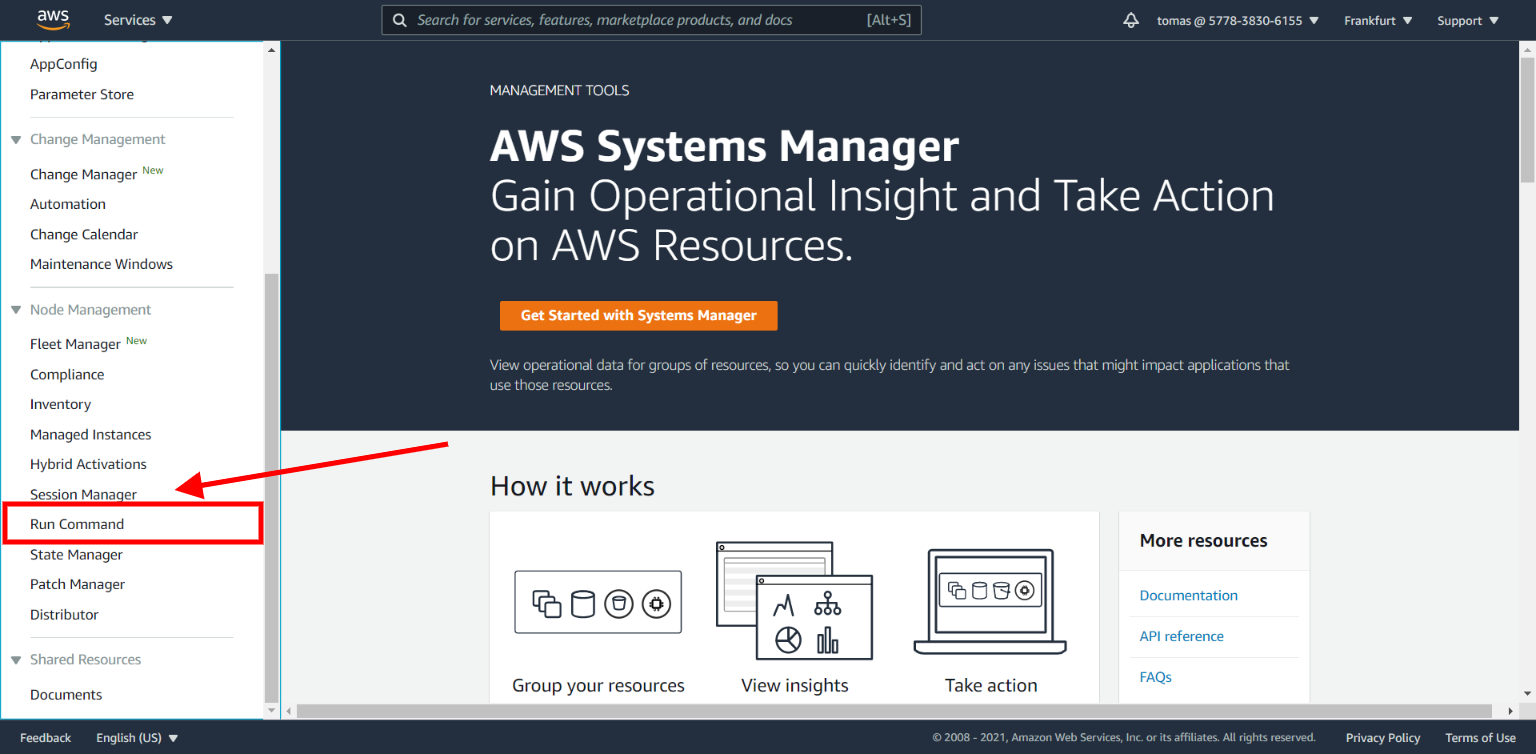This screenshot has height=754, width=1536.
Task: Open the Support menu
Action: point(1467,20)
